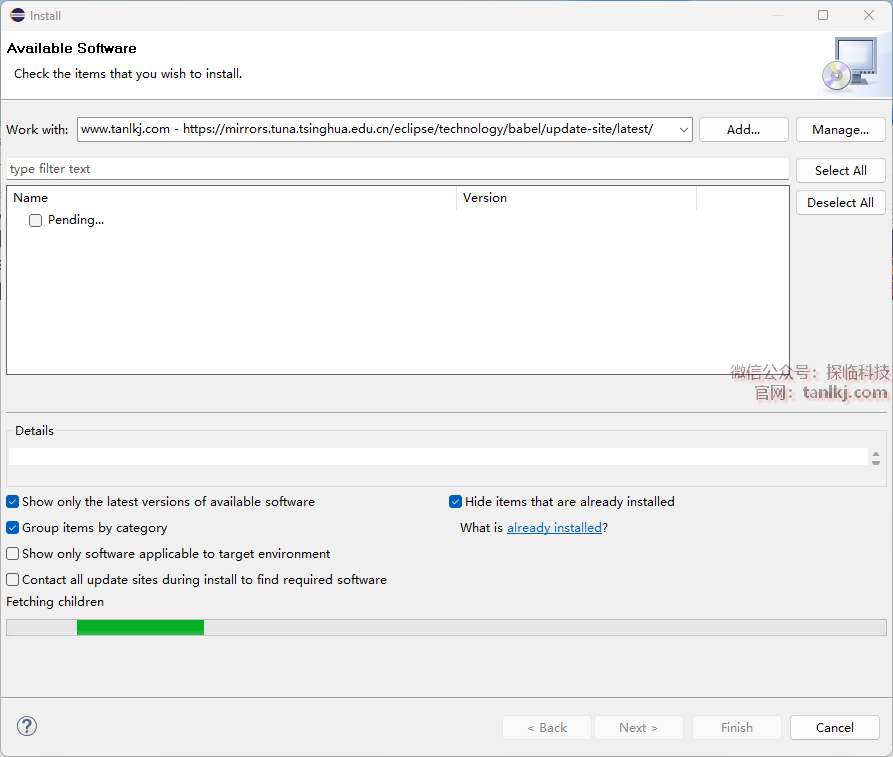The height and width of the screenshot is (757, 893).
Task: Click the Eclipse icon in title bar
Action: click(x=17, y=15)
